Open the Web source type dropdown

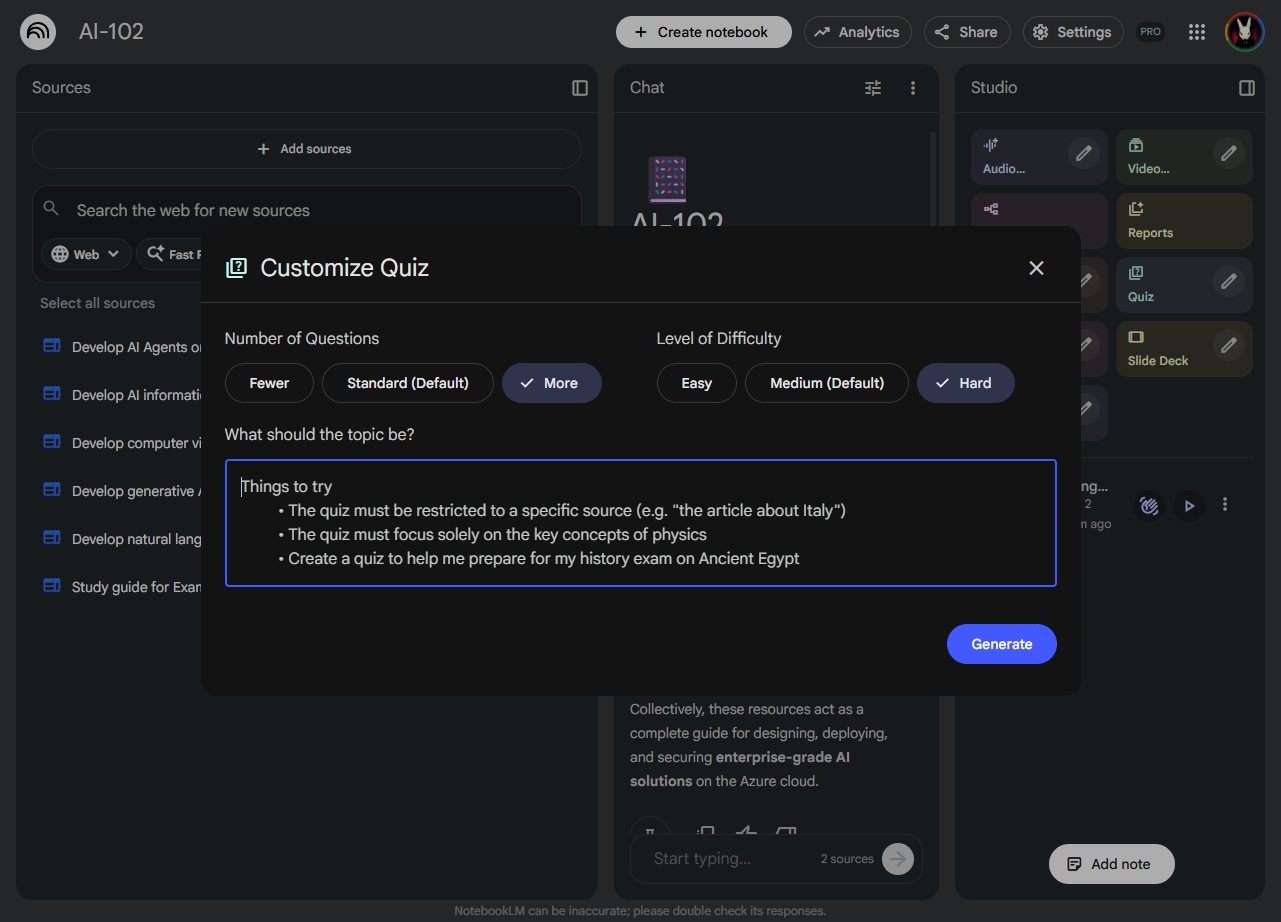(86, 254)
